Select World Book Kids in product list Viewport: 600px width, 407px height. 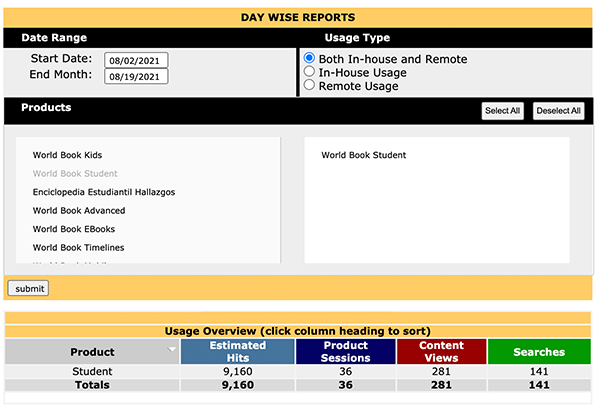click(67, 155)
